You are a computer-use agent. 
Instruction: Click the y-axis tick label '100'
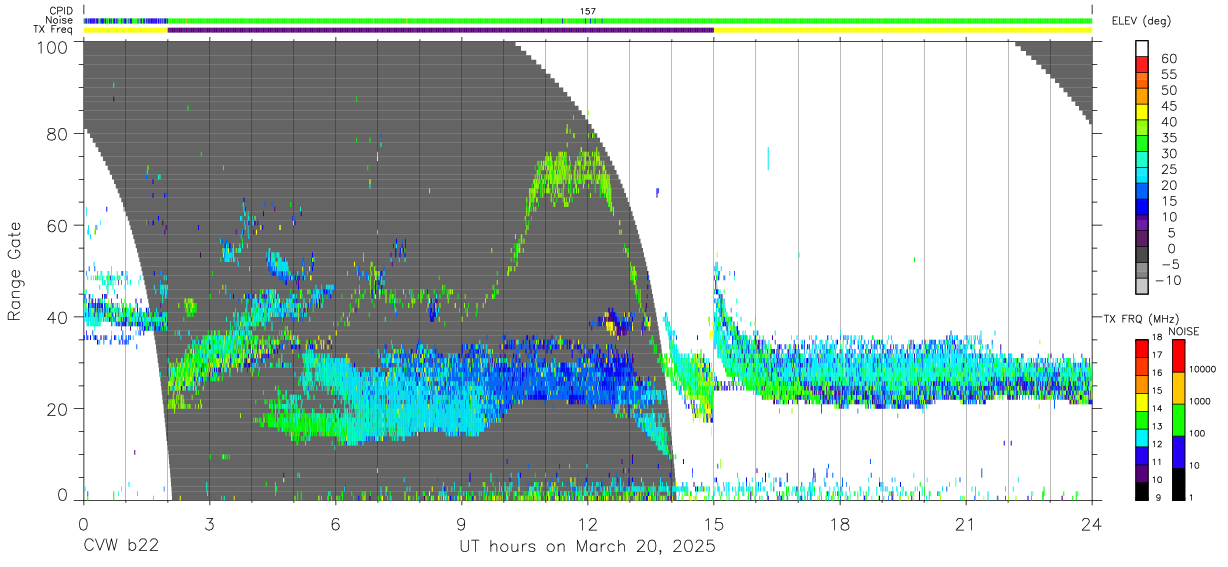pos(53,48)
